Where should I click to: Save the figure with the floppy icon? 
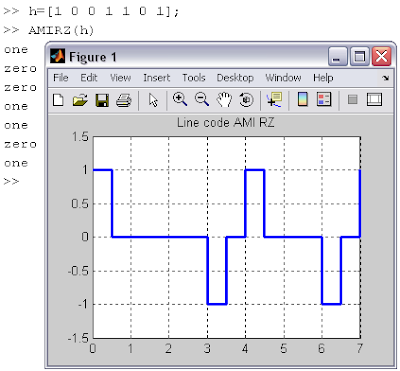click(x=102, y=100)
